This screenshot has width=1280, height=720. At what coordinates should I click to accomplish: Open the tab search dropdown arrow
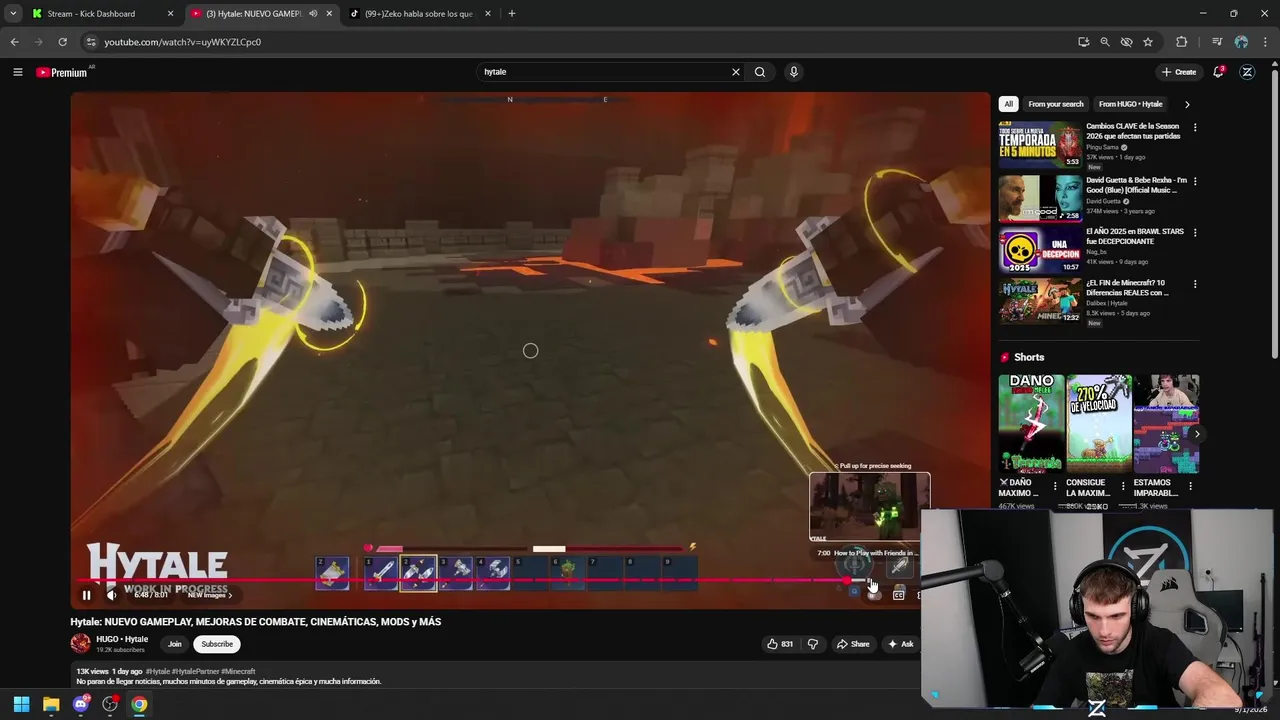point(13,14)
